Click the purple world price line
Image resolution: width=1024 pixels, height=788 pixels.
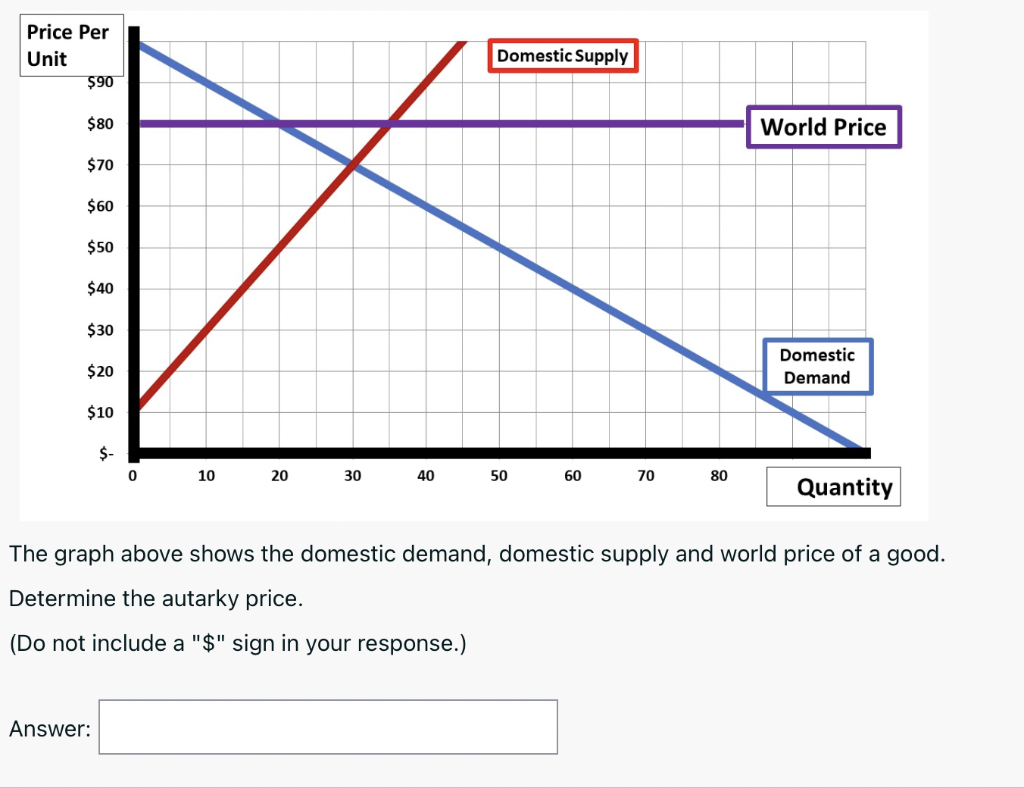[600, 124]
